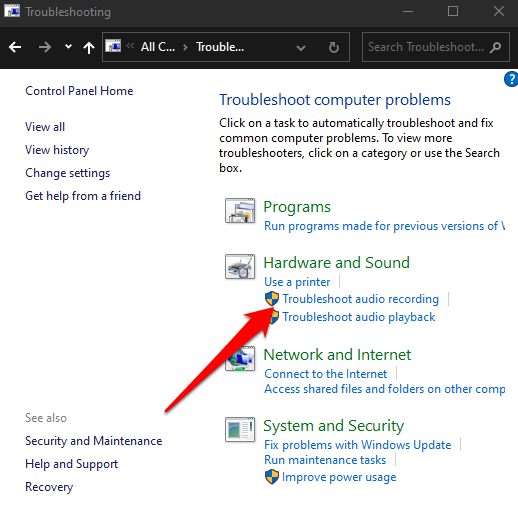The image size is (518, 505).
Task: Open Connect to the Internet troubleshooter
Action: click(x=326, y=374)
